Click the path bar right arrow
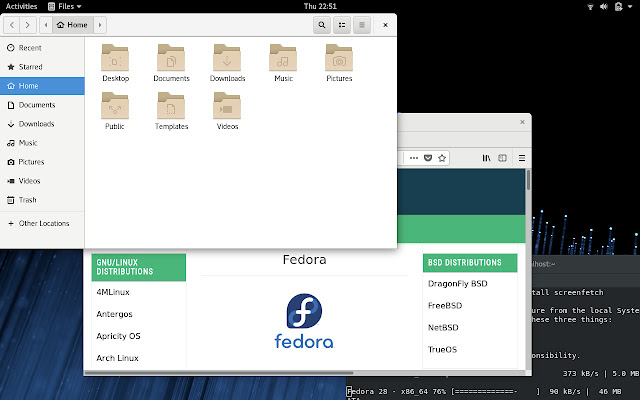This screenshot has height=400, width=640. pyautogui.click(x=100, y=25)
